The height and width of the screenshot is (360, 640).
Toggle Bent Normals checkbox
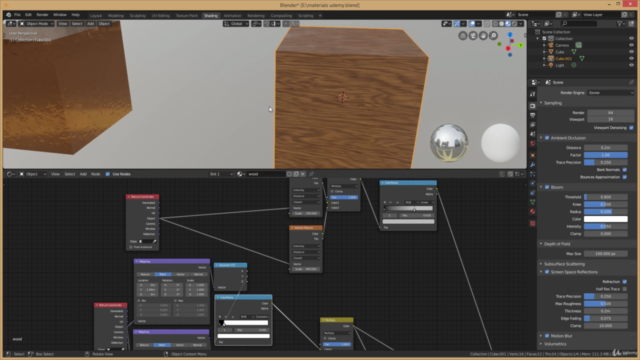pyautogui.click(x=625, y=170)
